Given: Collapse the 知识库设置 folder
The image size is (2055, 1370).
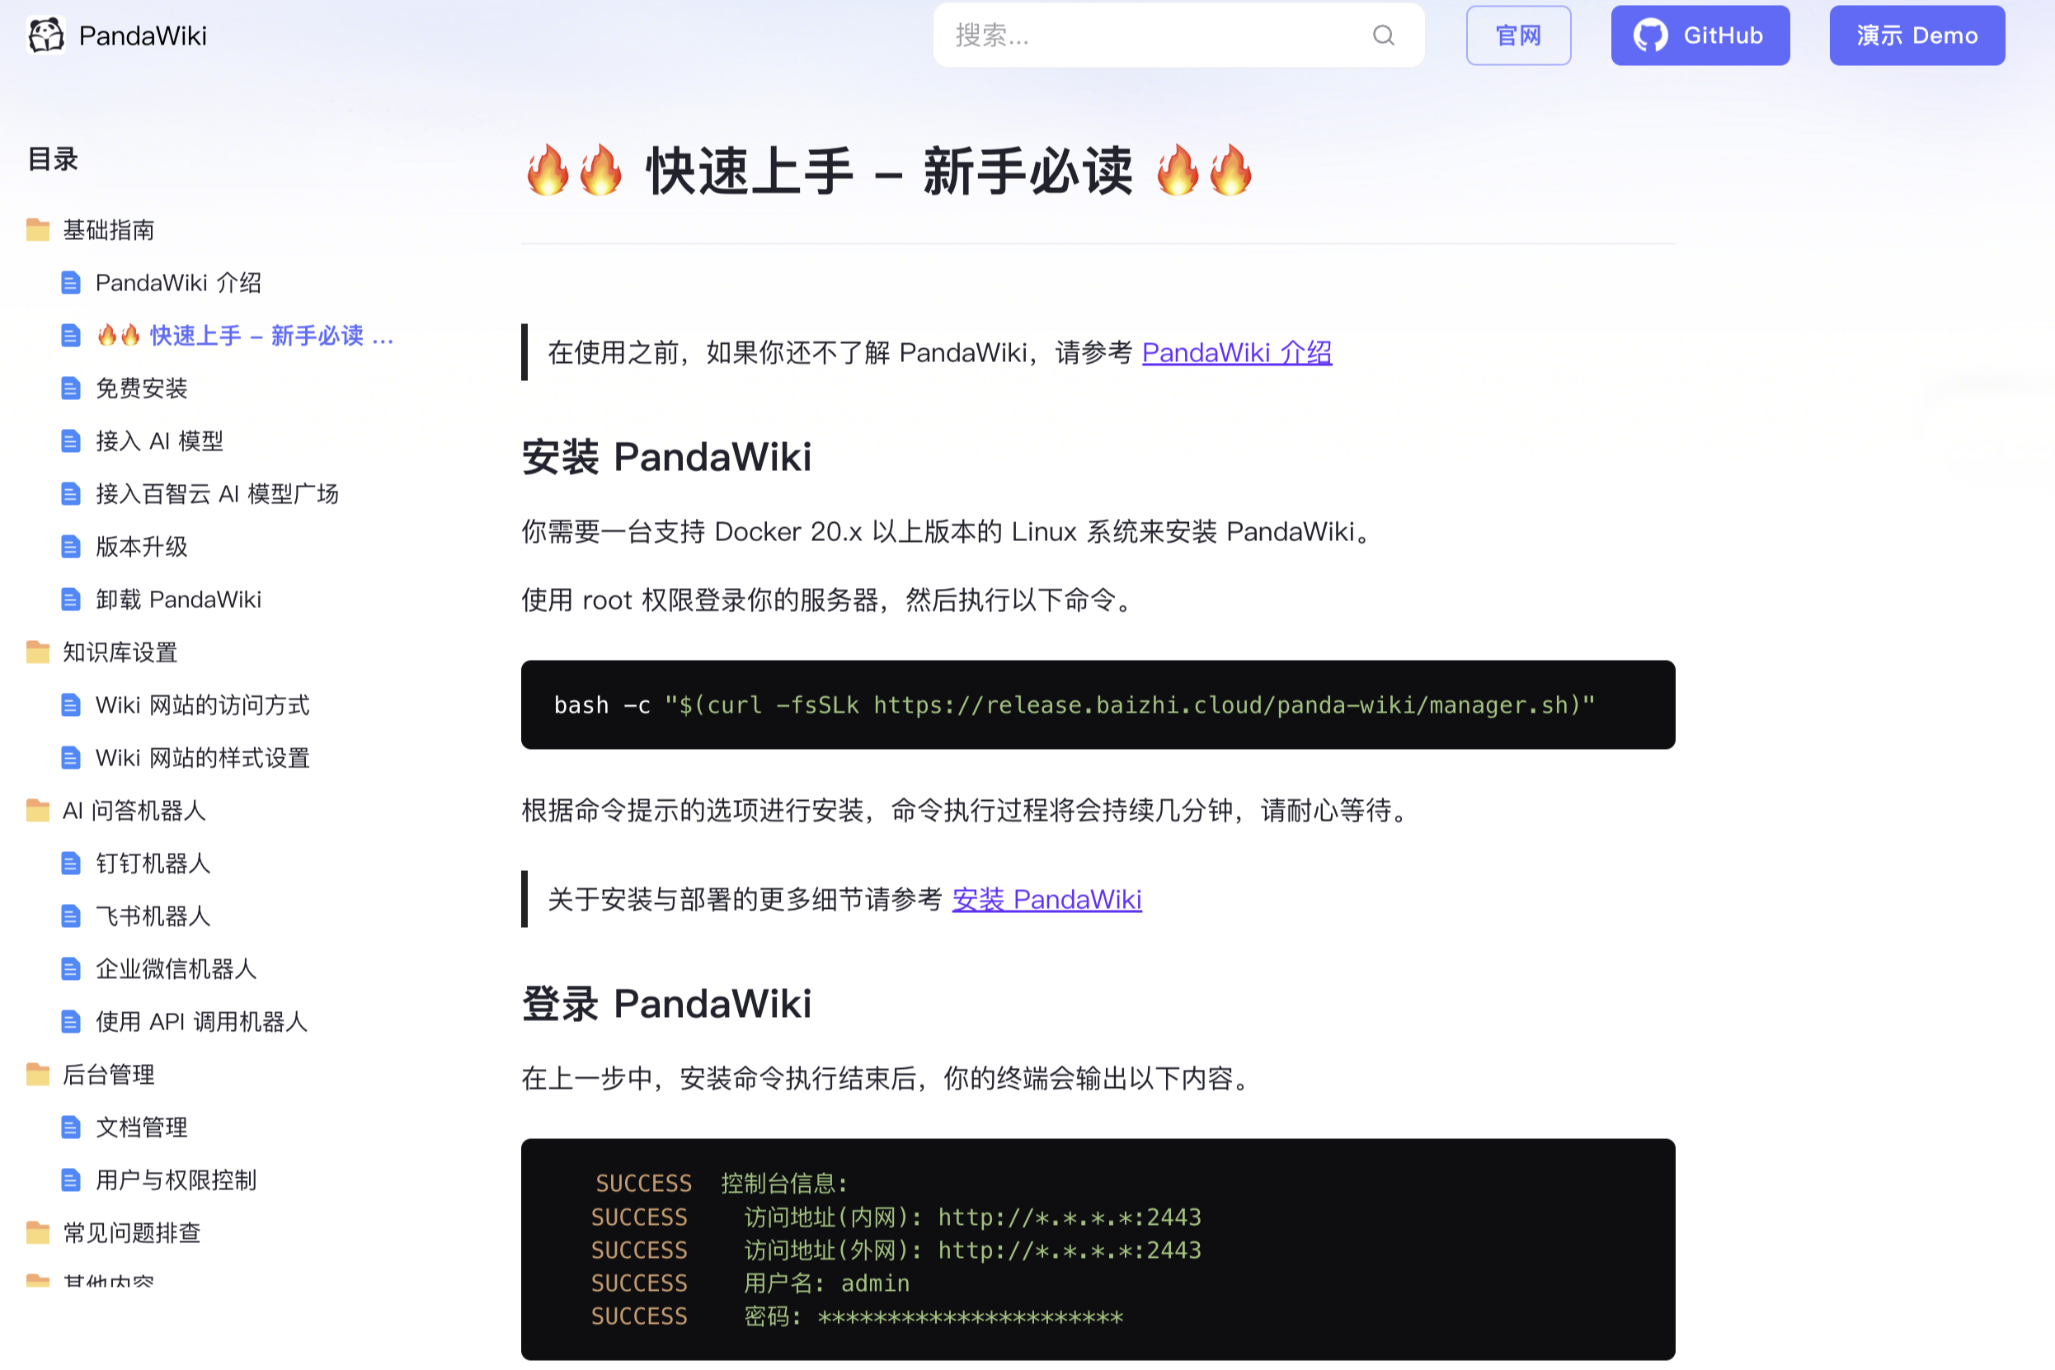Looking at the screenshot, I should coord(119,653).
